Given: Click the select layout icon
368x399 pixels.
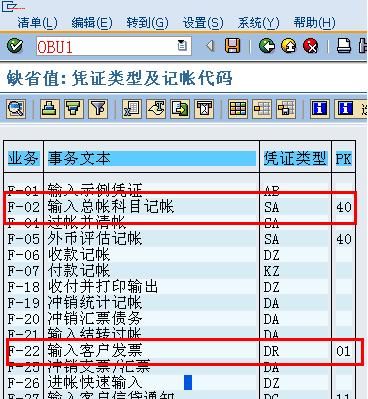Looking at the screenshot, I should tap(262, 109).
